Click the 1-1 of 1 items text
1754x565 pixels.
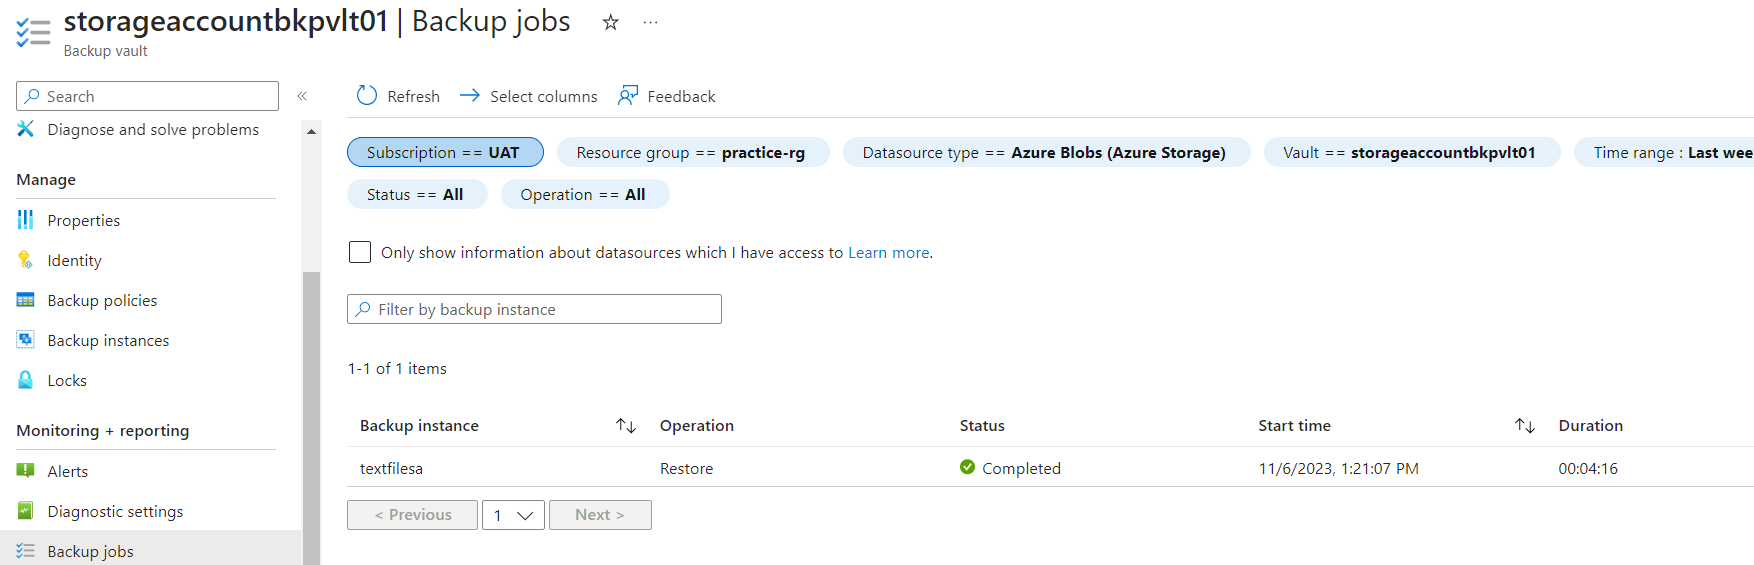397,368
